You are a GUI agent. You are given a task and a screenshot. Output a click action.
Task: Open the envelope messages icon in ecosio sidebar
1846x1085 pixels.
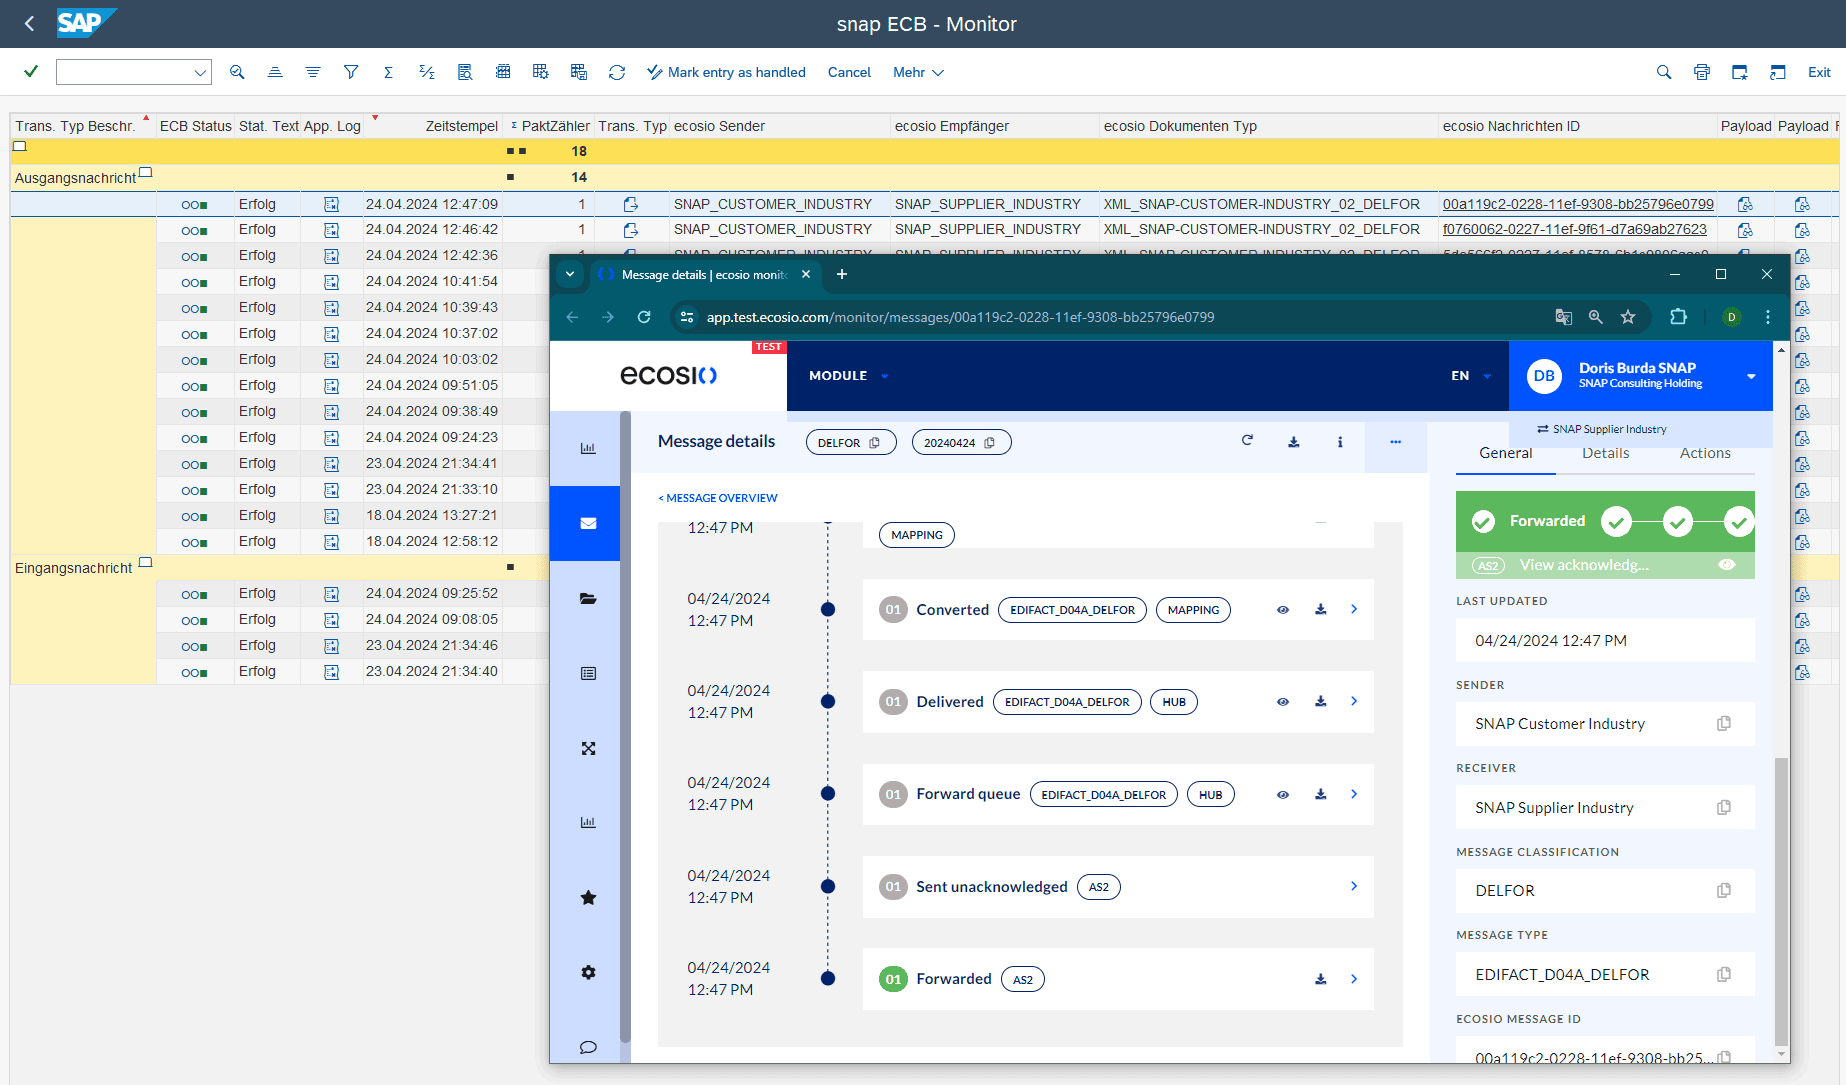(588, 523)
